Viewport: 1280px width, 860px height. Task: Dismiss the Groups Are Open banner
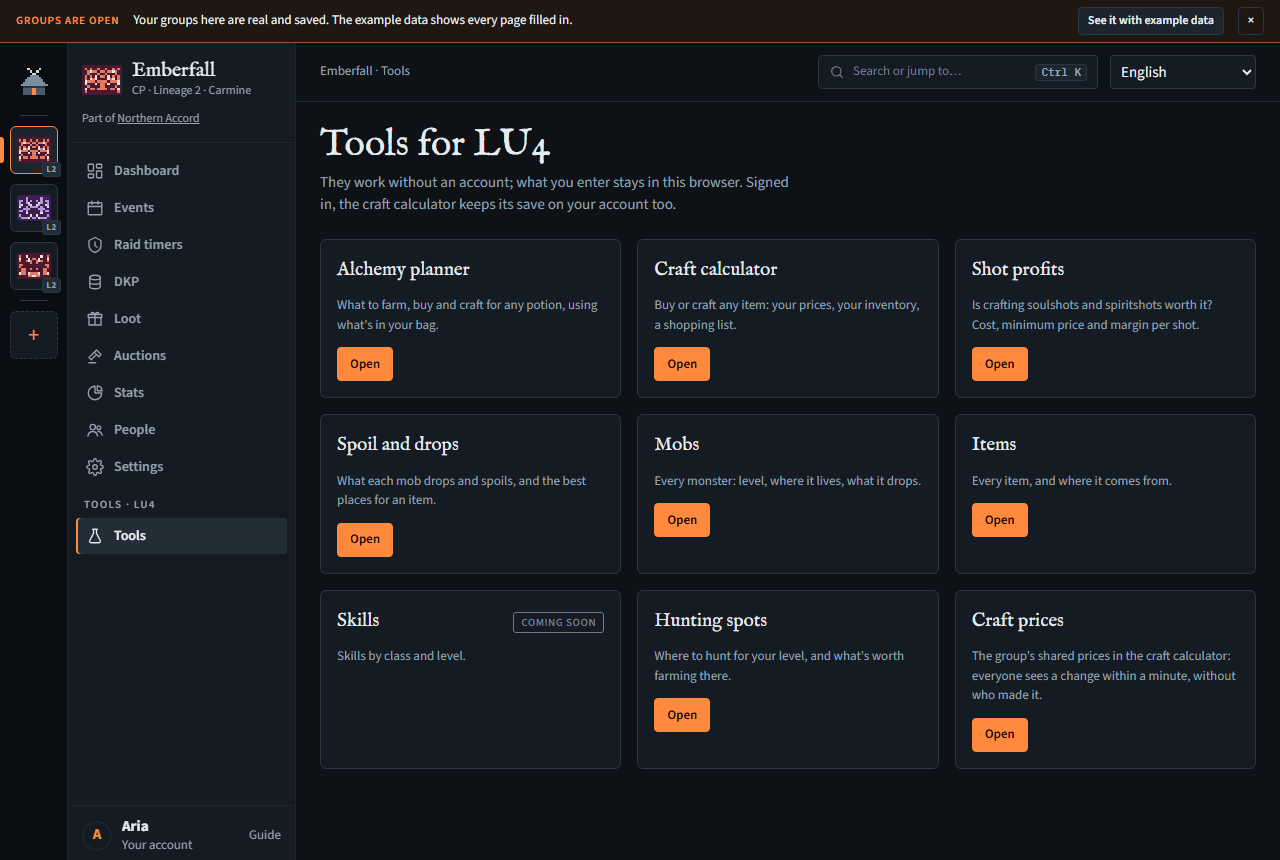1251,20
